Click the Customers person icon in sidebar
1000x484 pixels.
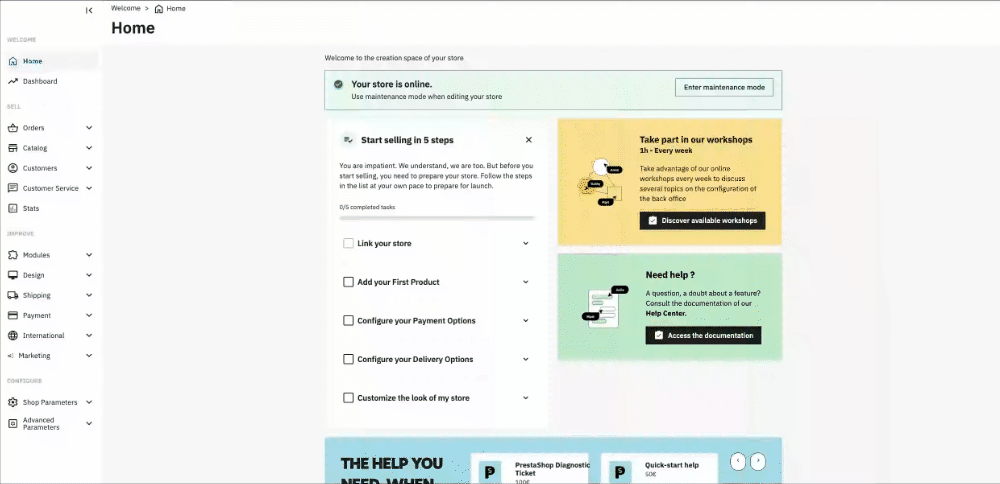13,168
